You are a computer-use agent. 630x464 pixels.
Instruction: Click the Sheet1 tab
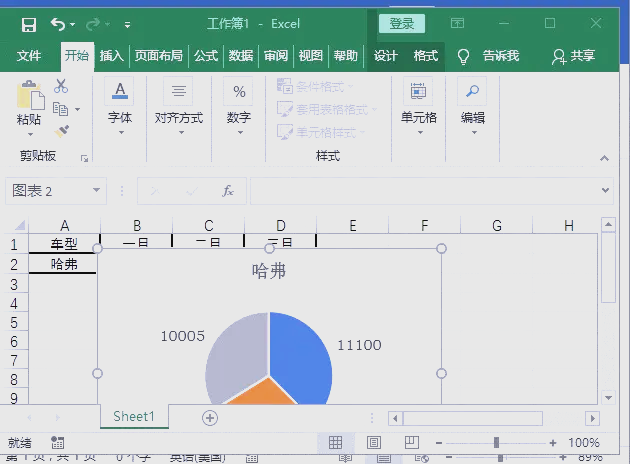134,416
